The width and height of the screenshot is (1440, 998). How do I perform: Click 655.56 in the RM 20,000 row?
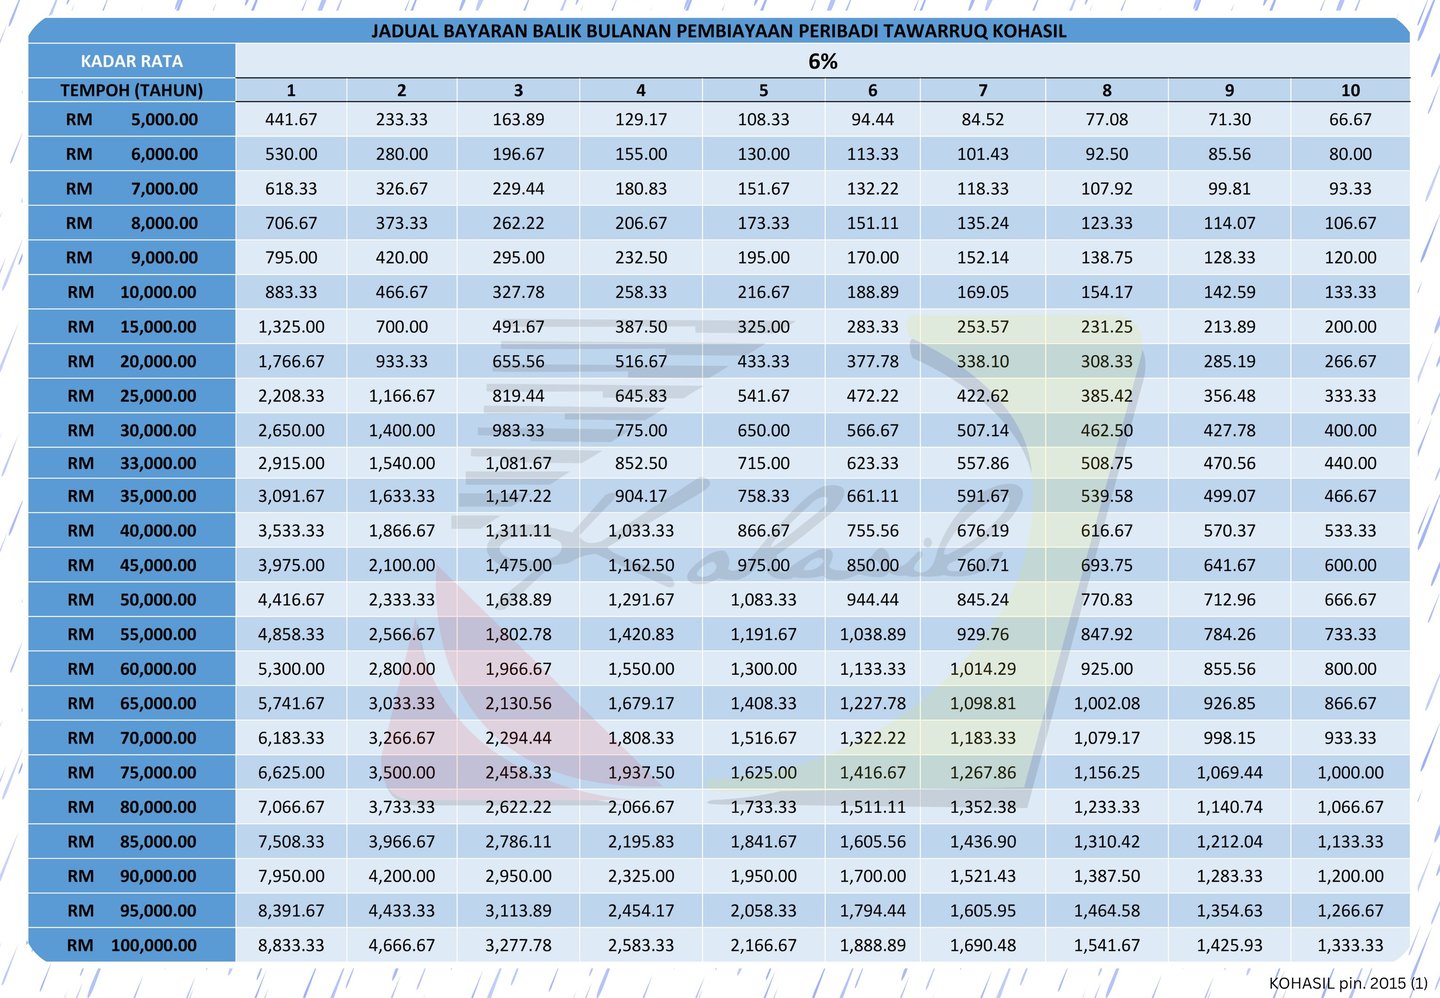pyautogui.click(x=518, y=361)
